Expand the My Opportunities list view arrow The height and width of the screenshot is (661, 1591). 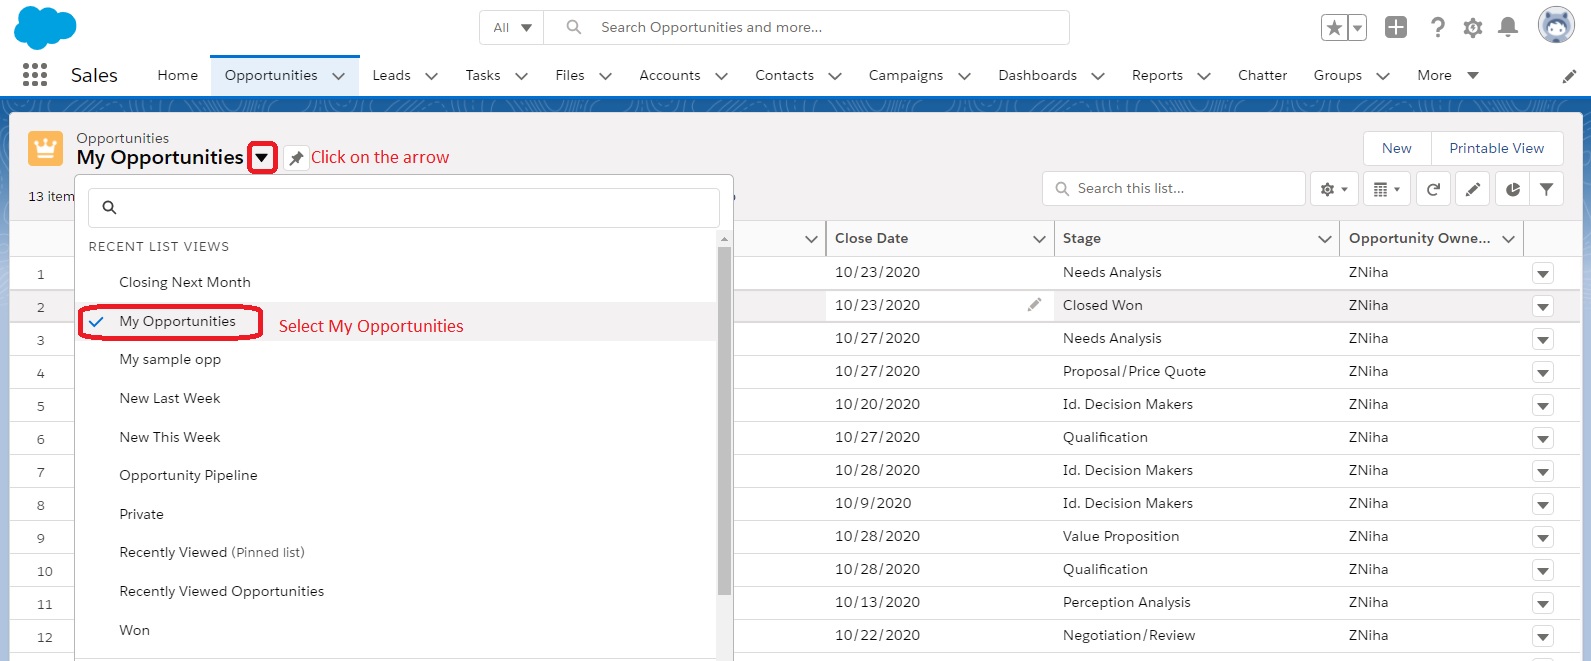262,158
